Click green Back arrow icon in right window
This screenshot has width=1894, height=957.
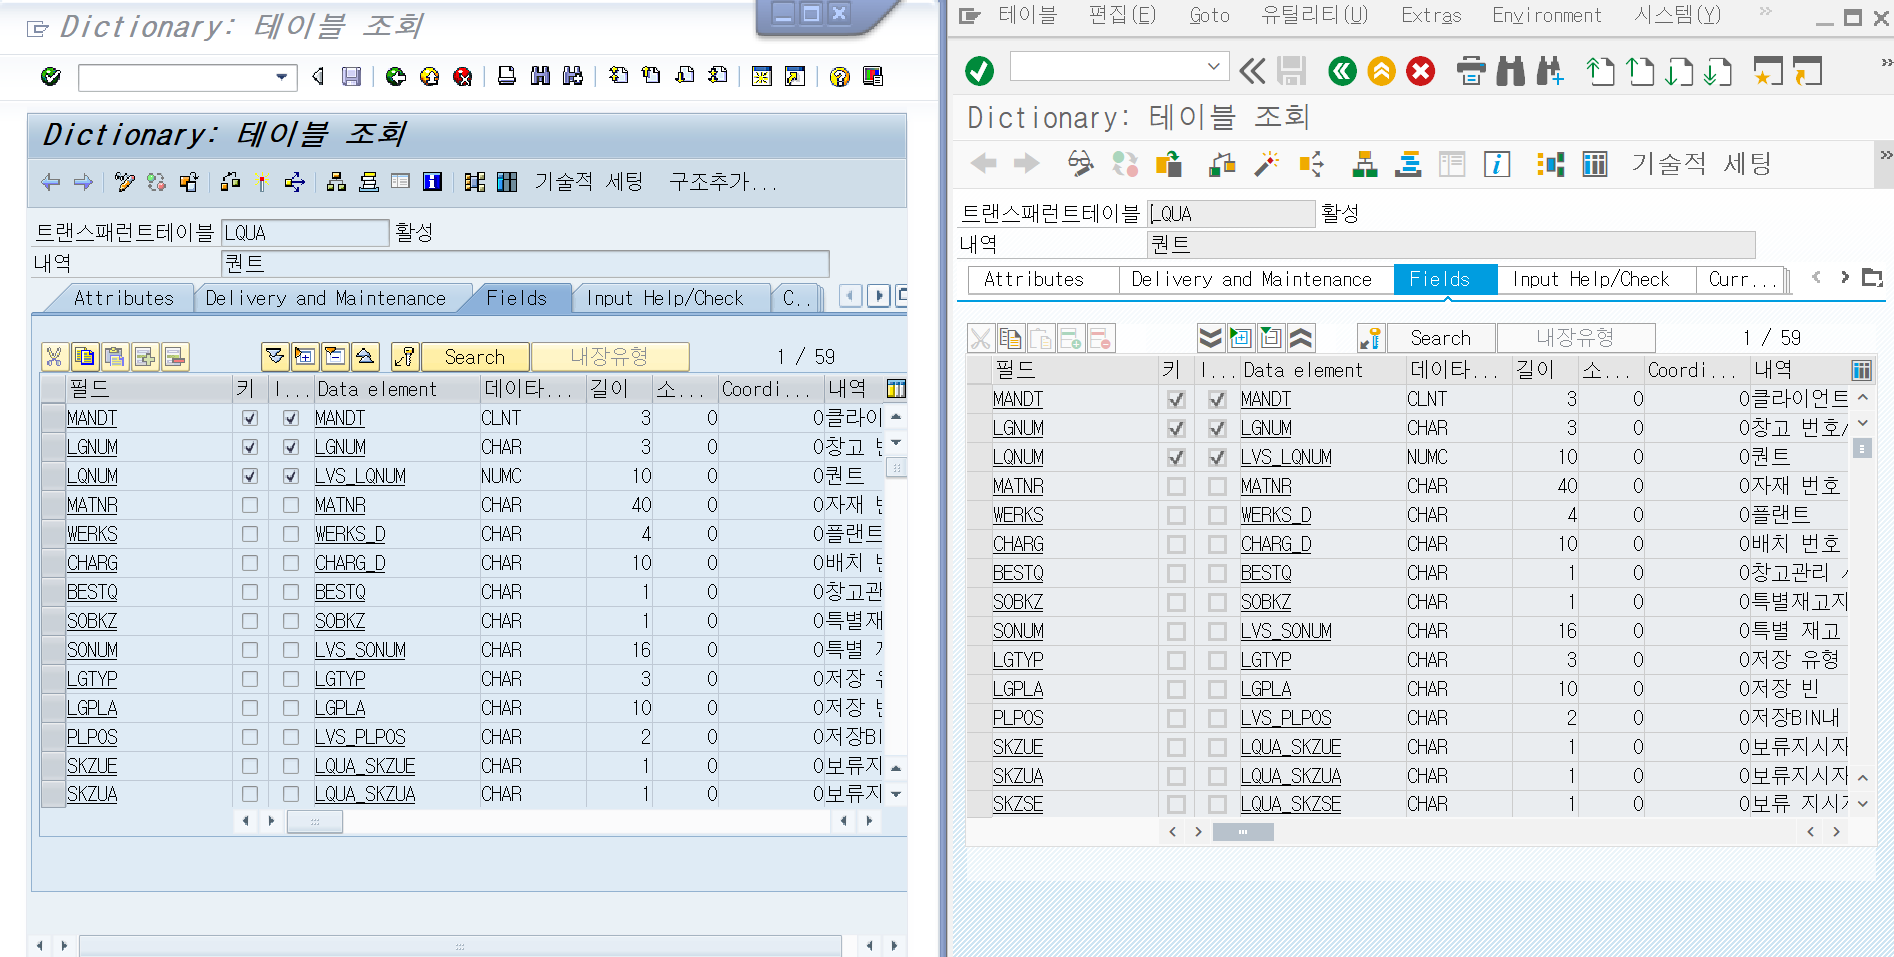1342,71
